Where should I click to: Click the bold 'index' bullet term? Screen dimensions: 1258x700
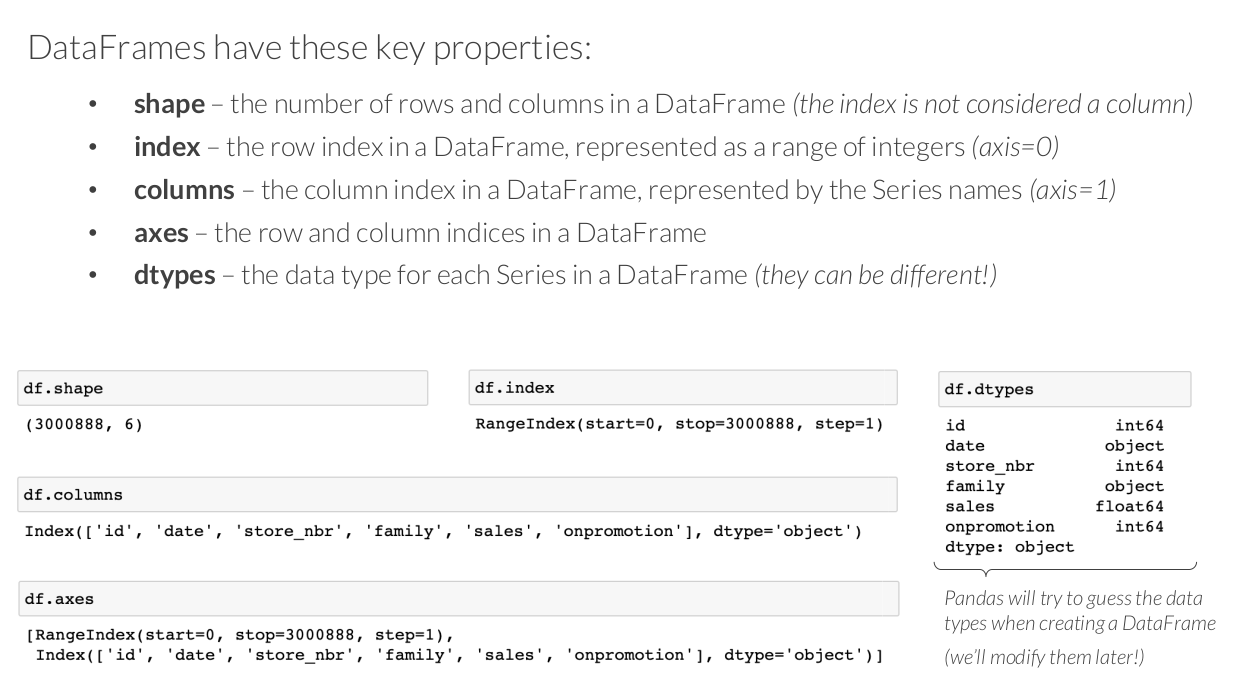(166, 147)
